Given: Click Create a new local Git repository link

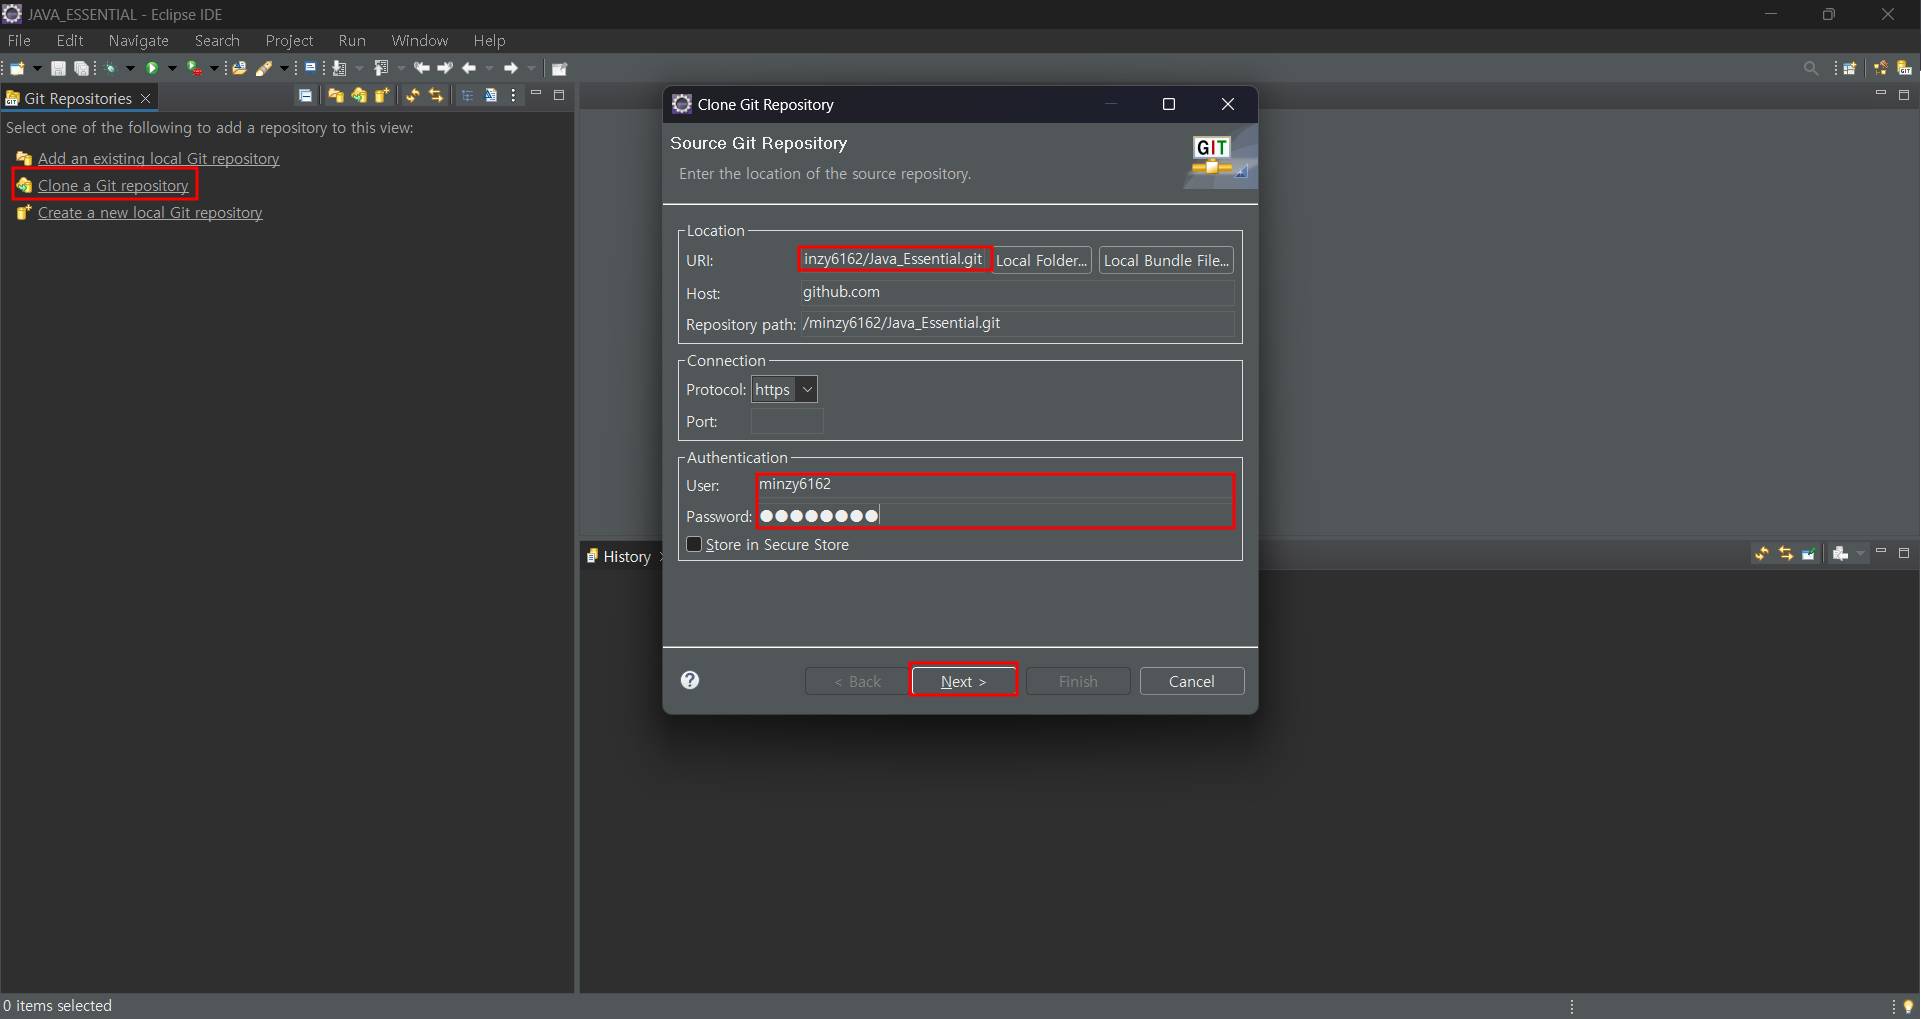Looking at the screenshot, I should tap(150, 212).
